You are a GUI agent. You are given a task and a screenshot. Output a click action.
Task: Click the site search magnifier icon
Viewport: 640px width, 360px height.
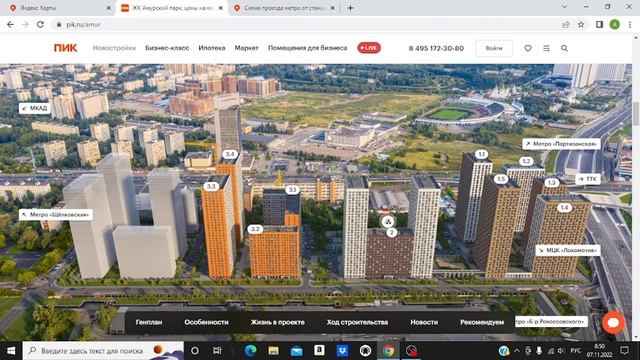pyautogui.click(x=564, y=48)
